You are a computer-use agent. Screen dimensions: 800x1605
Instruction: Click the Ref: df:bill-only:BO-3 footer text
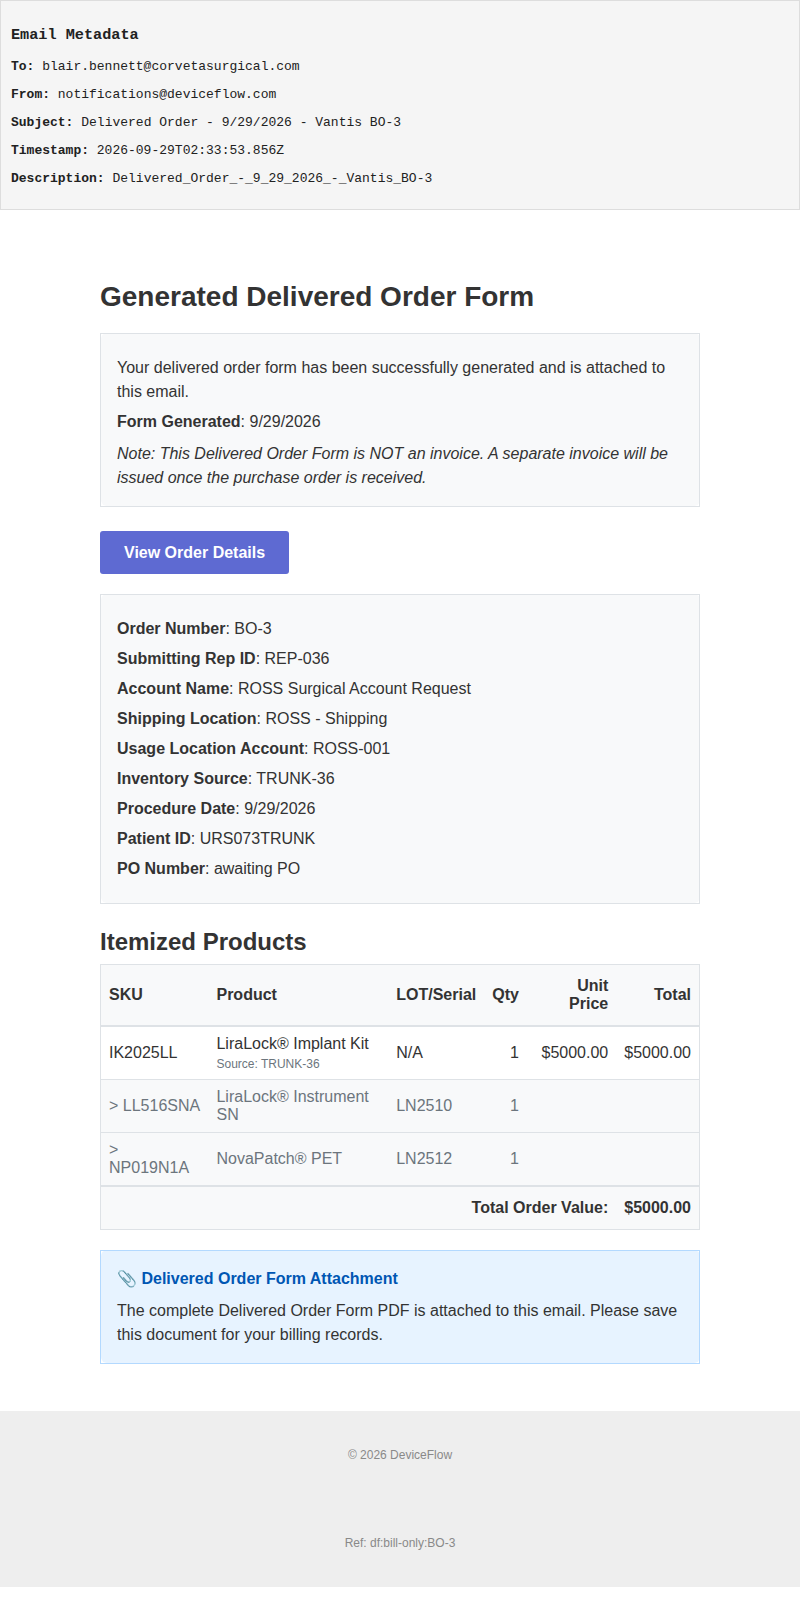point(400,1543)
